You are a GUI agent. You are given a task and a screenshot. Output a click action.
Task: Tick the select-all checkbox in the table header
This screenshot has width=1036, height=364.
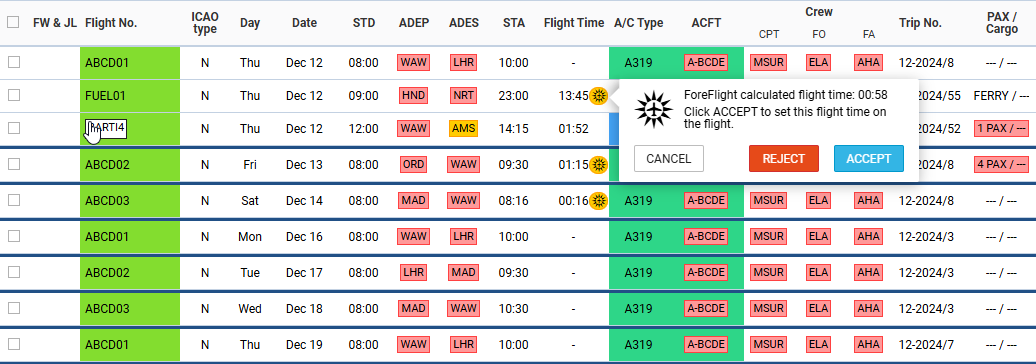tap(13, 22)
